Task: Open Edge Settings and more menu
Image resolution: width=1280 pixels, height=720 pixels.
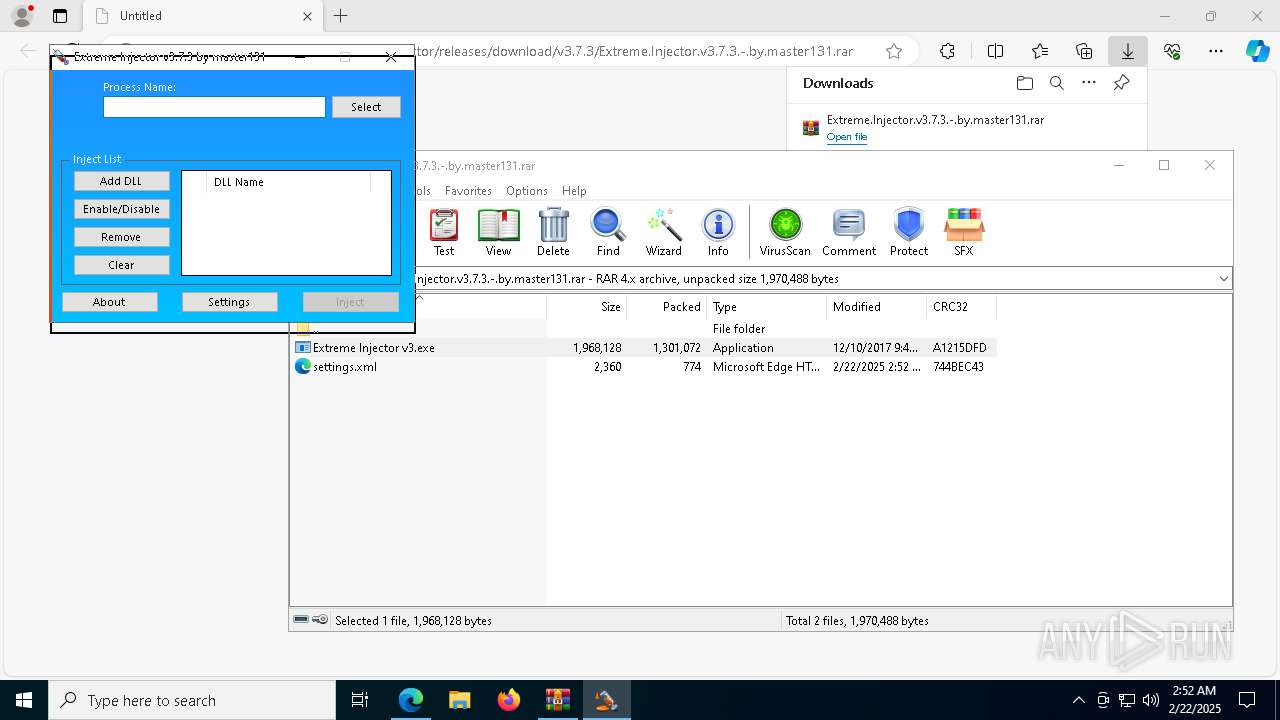Action: pyautogui.click(x=1216, y=51)
